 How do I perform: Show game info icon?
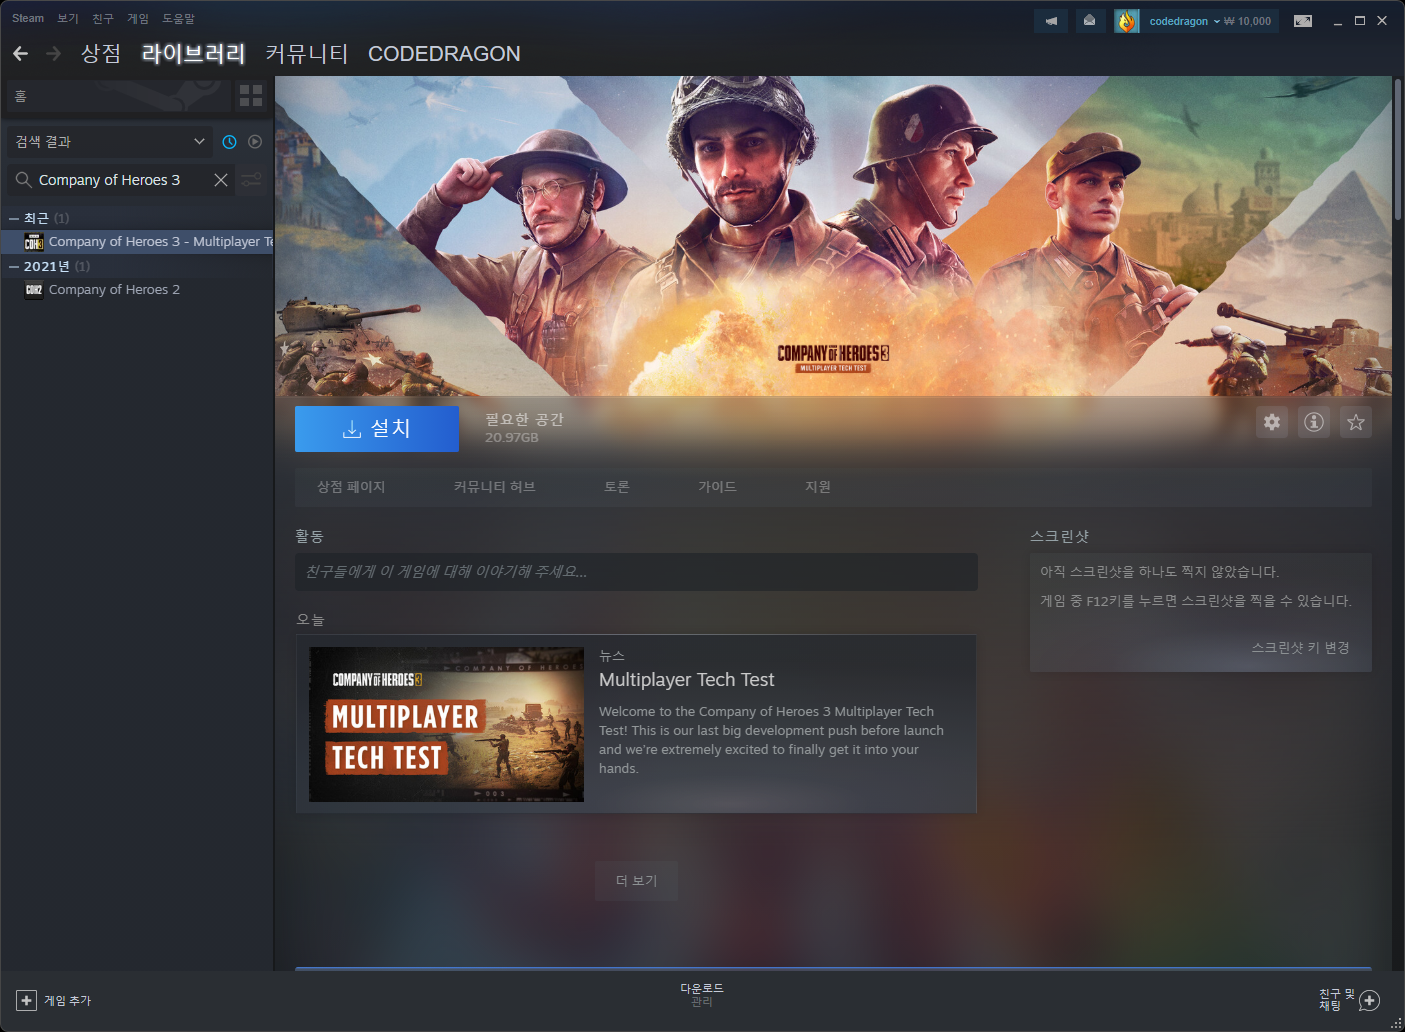coord(1314,422)
